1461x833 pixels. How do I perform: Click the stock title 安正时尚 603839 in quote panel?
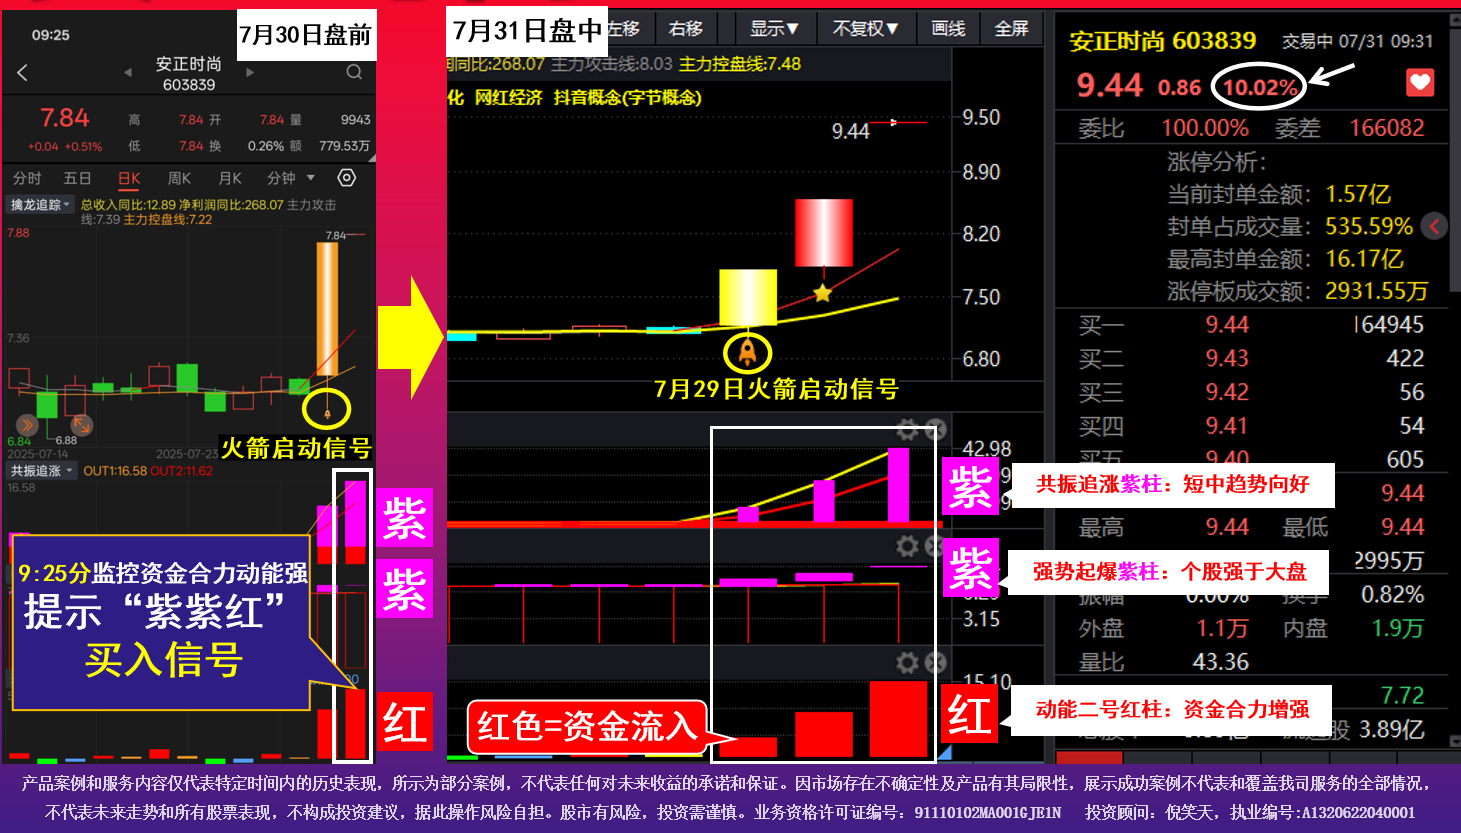[x=1162, y=41]
